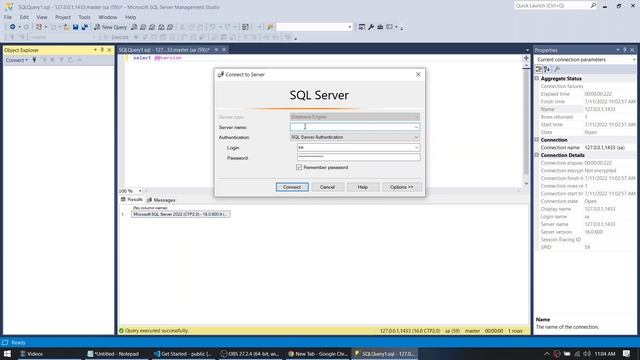The width and height of the screenshot is (640, 360).
Task: Open the Edit menu
Action: pyautogui.click(x=24, y=17)
